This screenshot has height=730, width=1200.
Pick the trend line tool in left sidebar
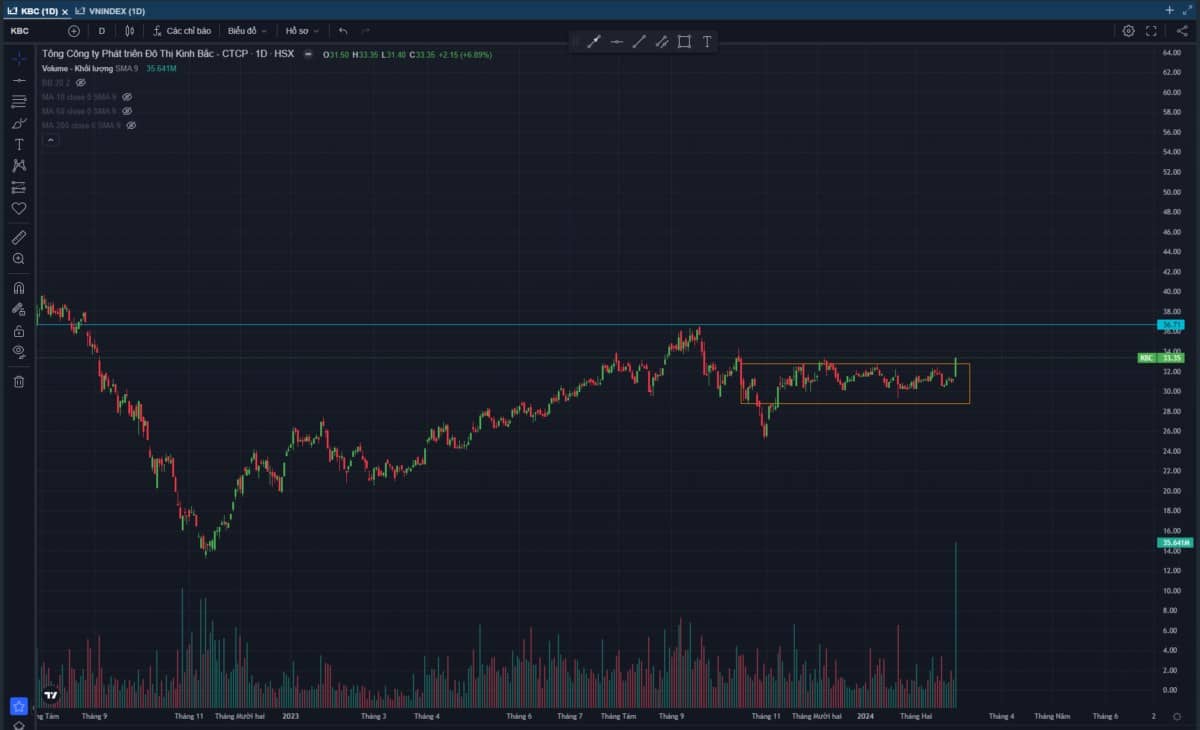[19, 80]
